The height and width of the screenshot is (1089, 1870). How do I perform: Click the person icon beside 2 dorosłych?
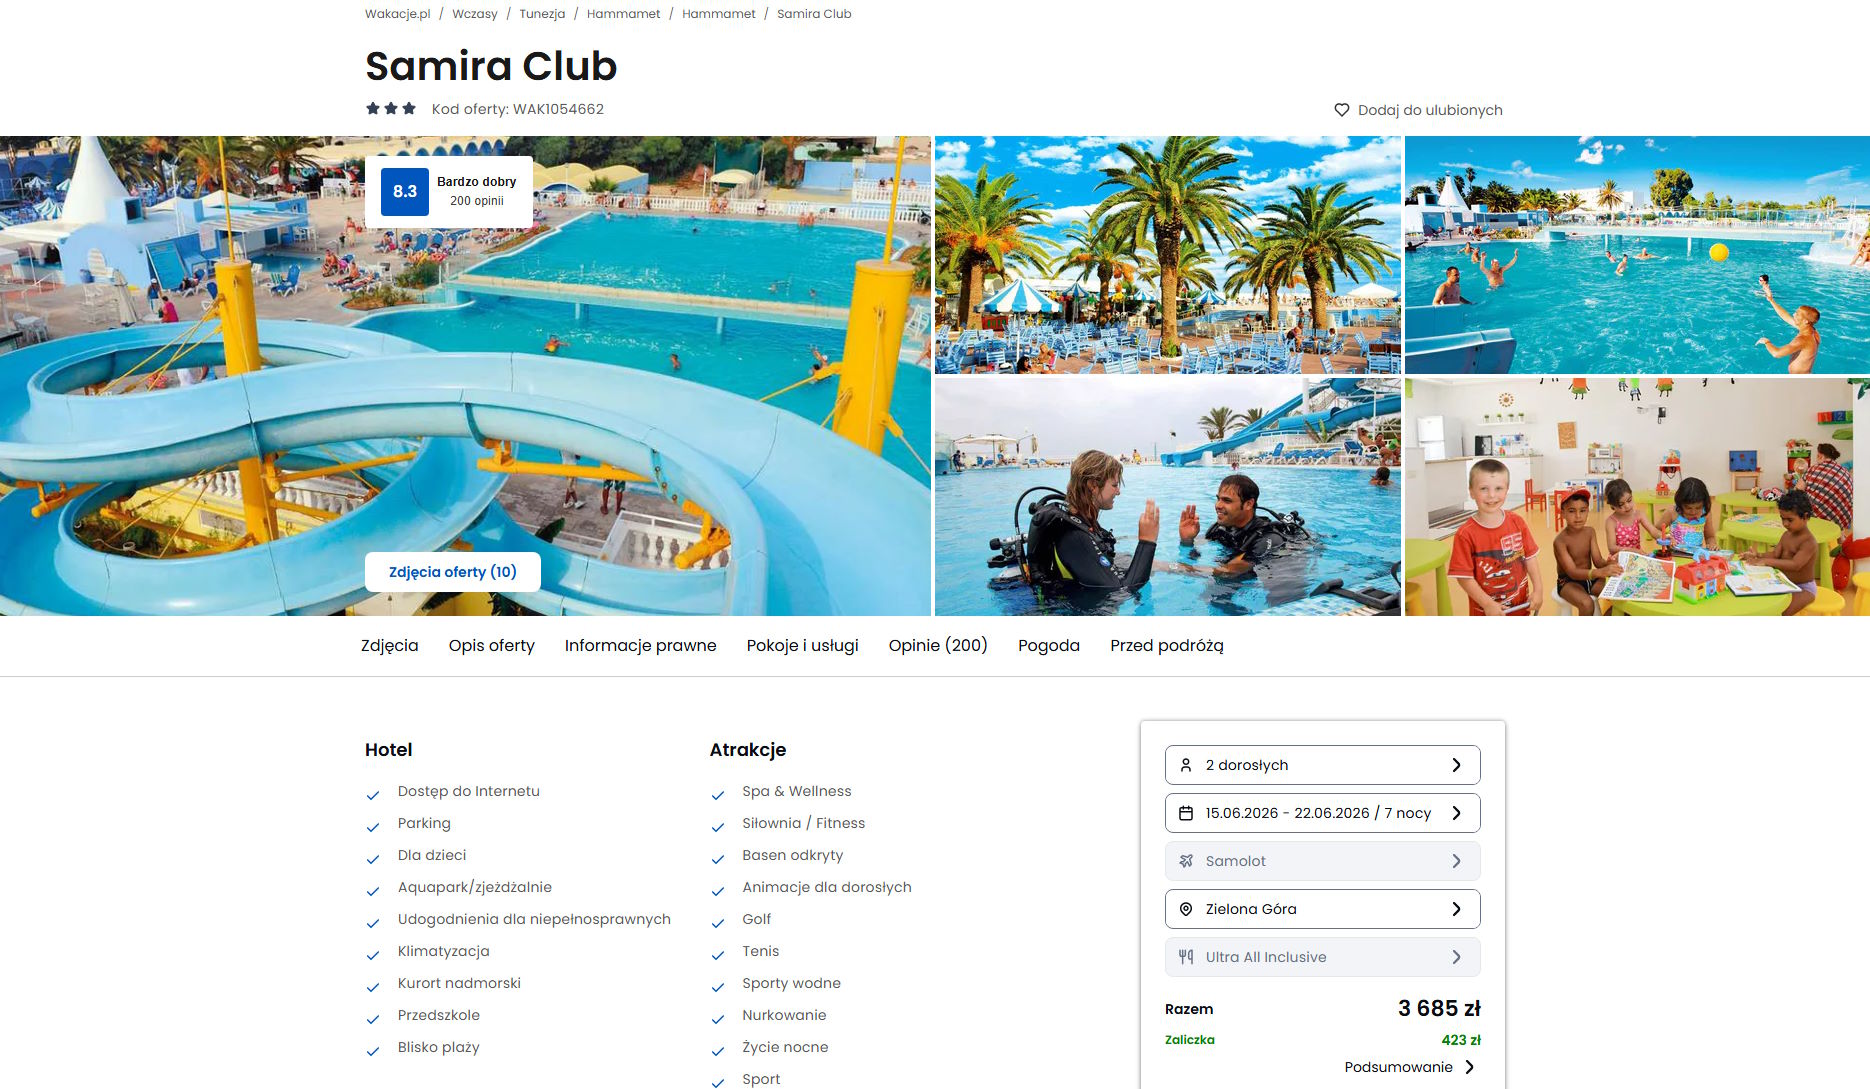tap(1186, 765)
